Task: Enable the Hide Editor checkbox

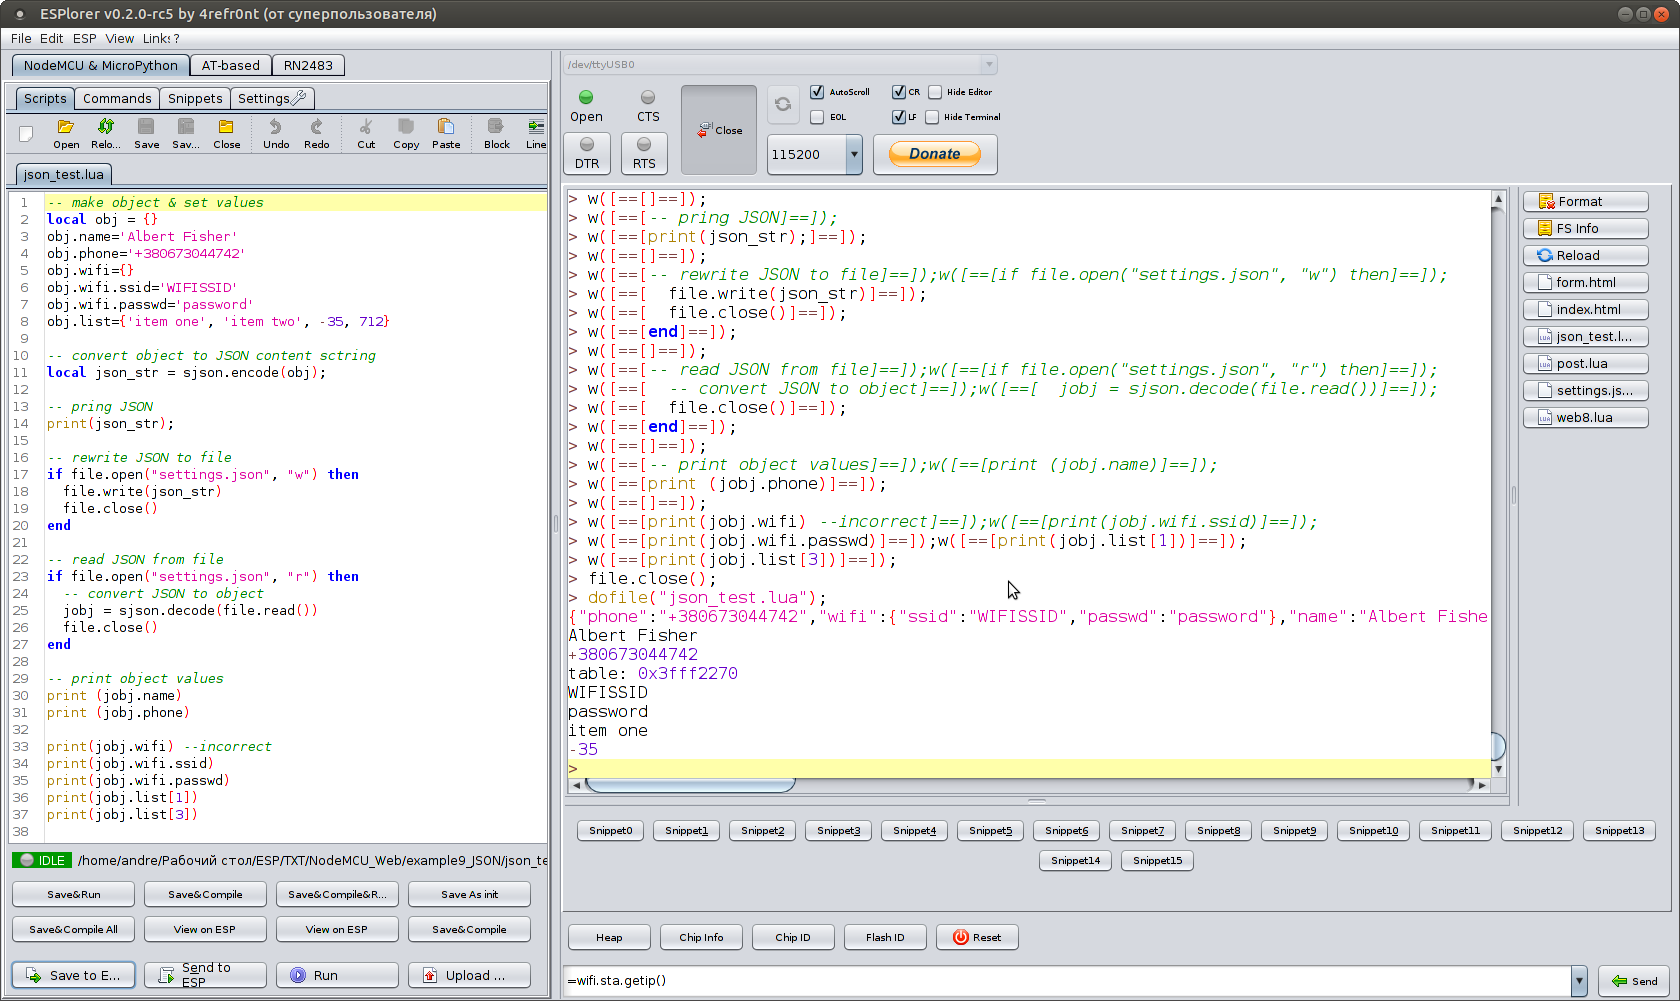Action: point(935,92)
